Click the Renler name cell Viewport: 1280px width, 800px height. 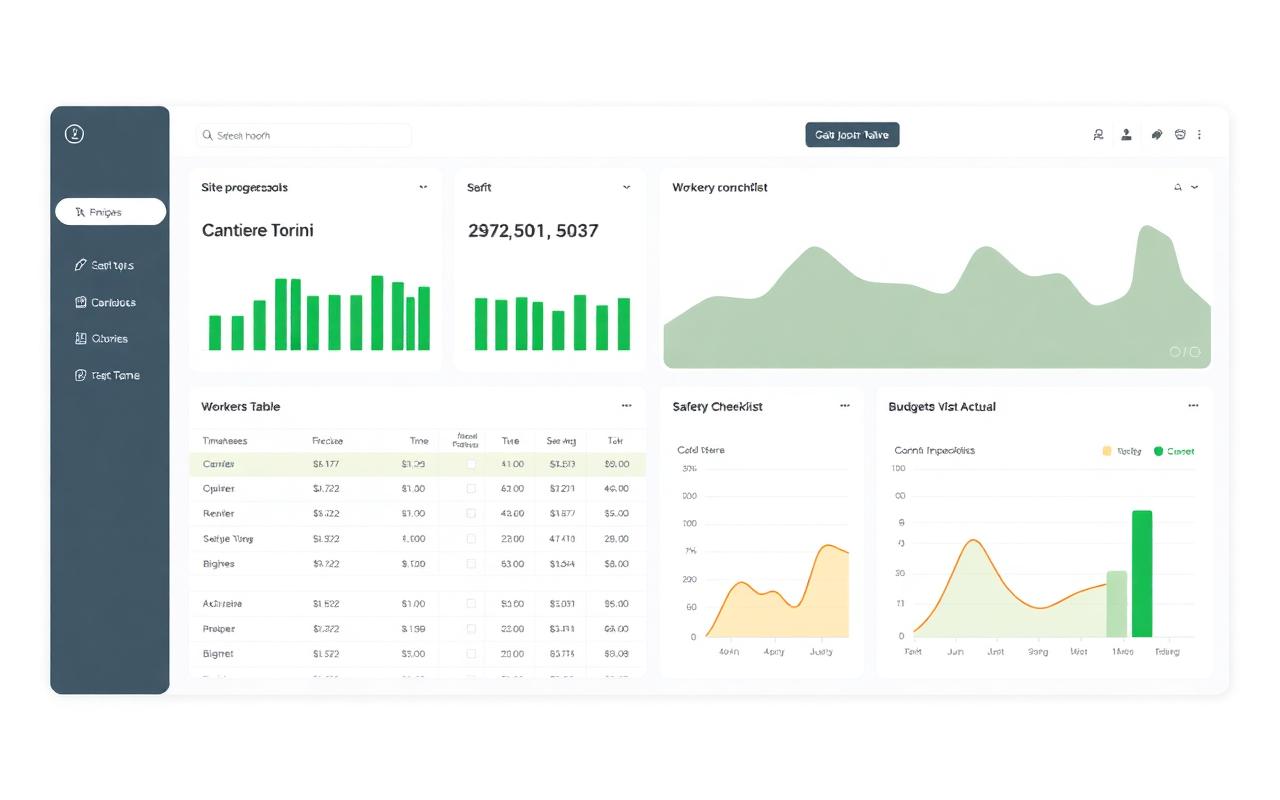pos(218,513)
